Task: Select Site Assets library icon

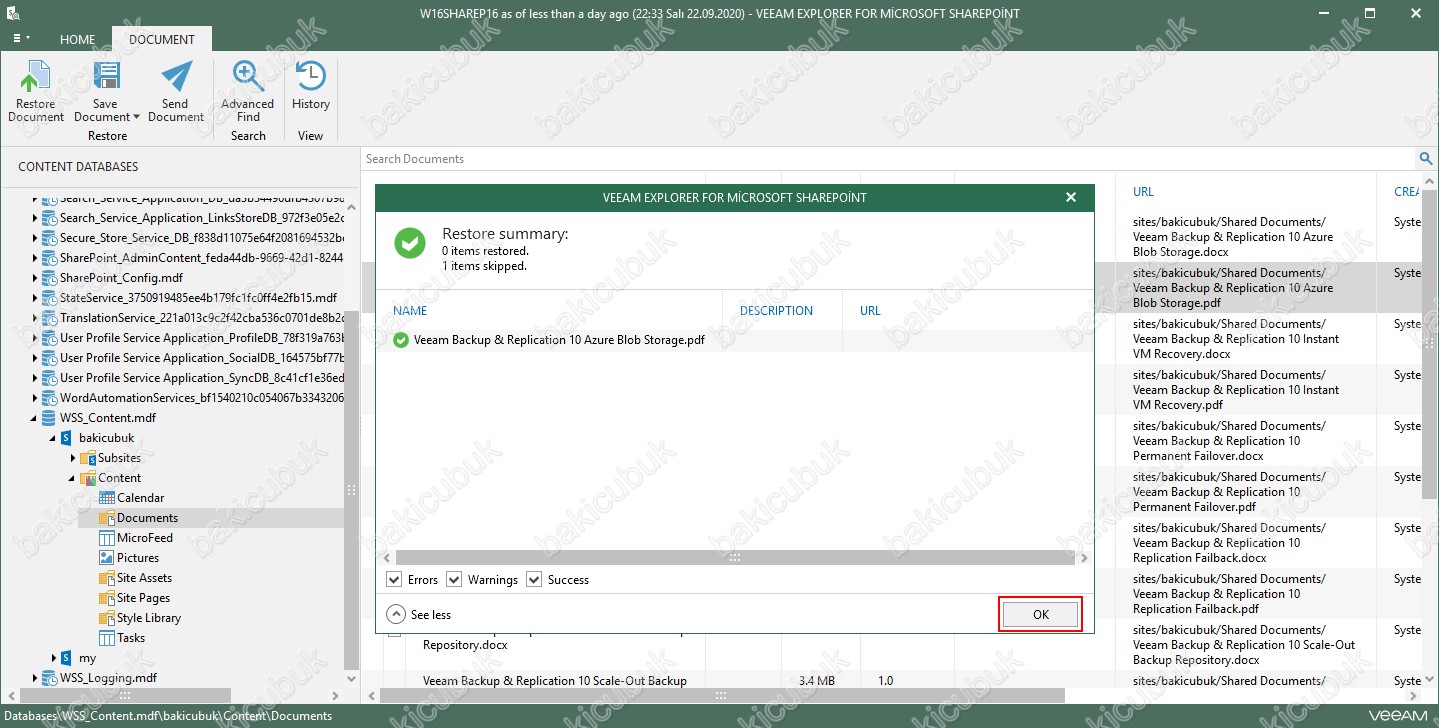Action: pyautogui.click(x=107, y=578)
